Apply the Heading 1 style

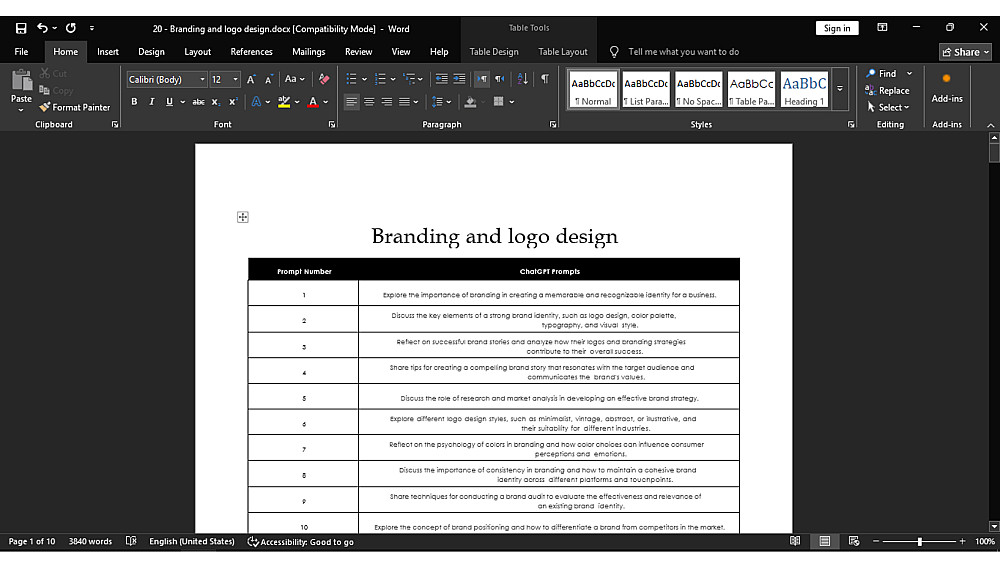point(804,89)
